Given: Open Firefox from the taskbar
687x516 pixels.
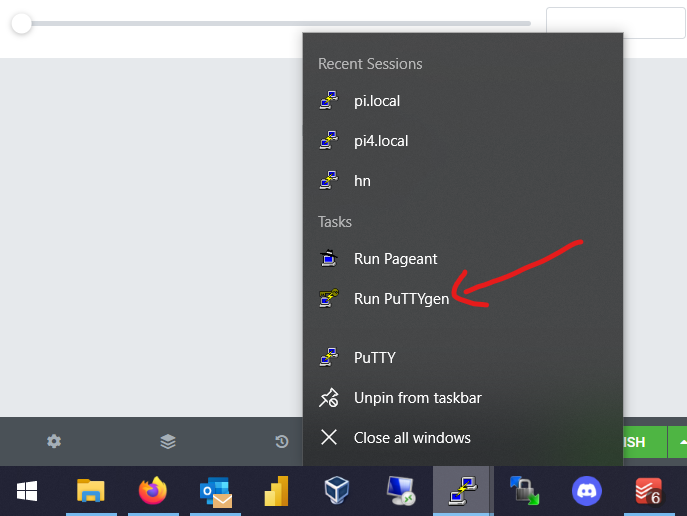Looking at the screenshot, I should click(153, 491).
